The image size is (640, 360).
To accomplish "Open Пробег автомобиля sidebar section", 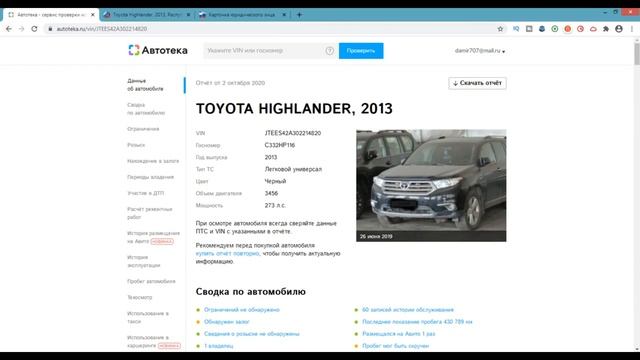I will pyautogui.click(x=151, y=281).
